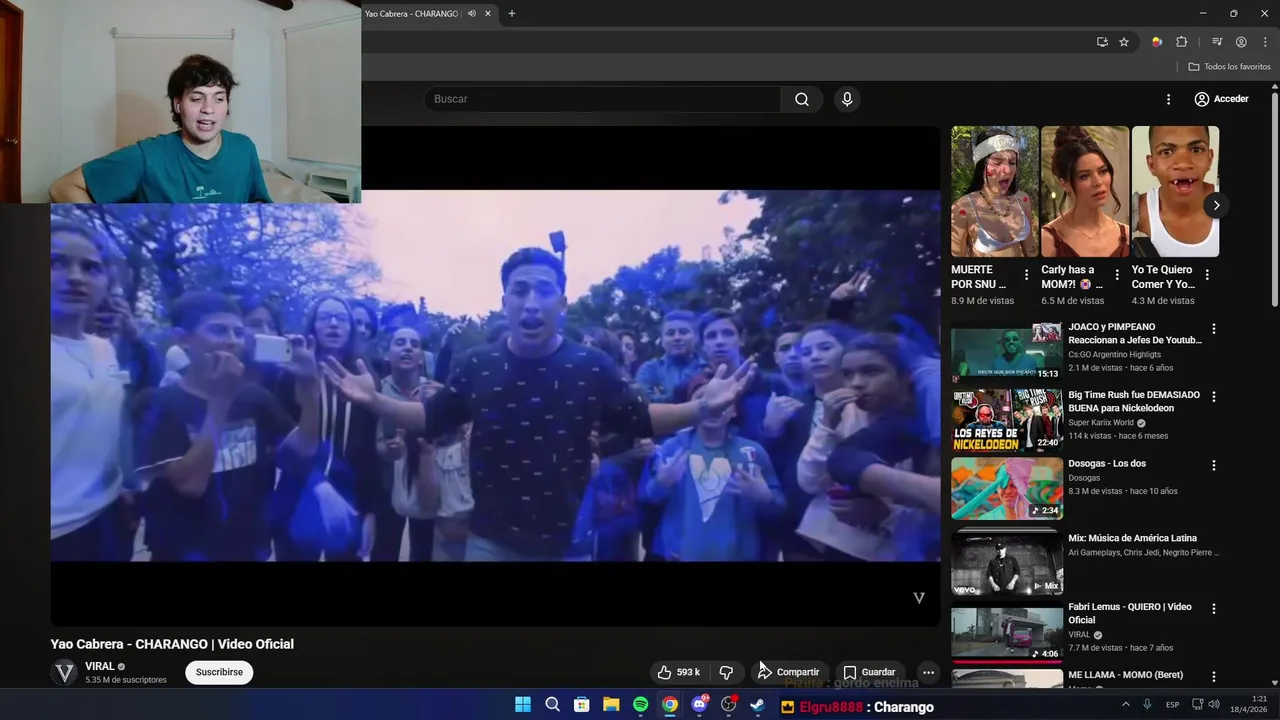The width and height of the screenshot is (1280, 720).
Task: Dislike the video with thumbs-down icon
Action: (x=726, y=672)
